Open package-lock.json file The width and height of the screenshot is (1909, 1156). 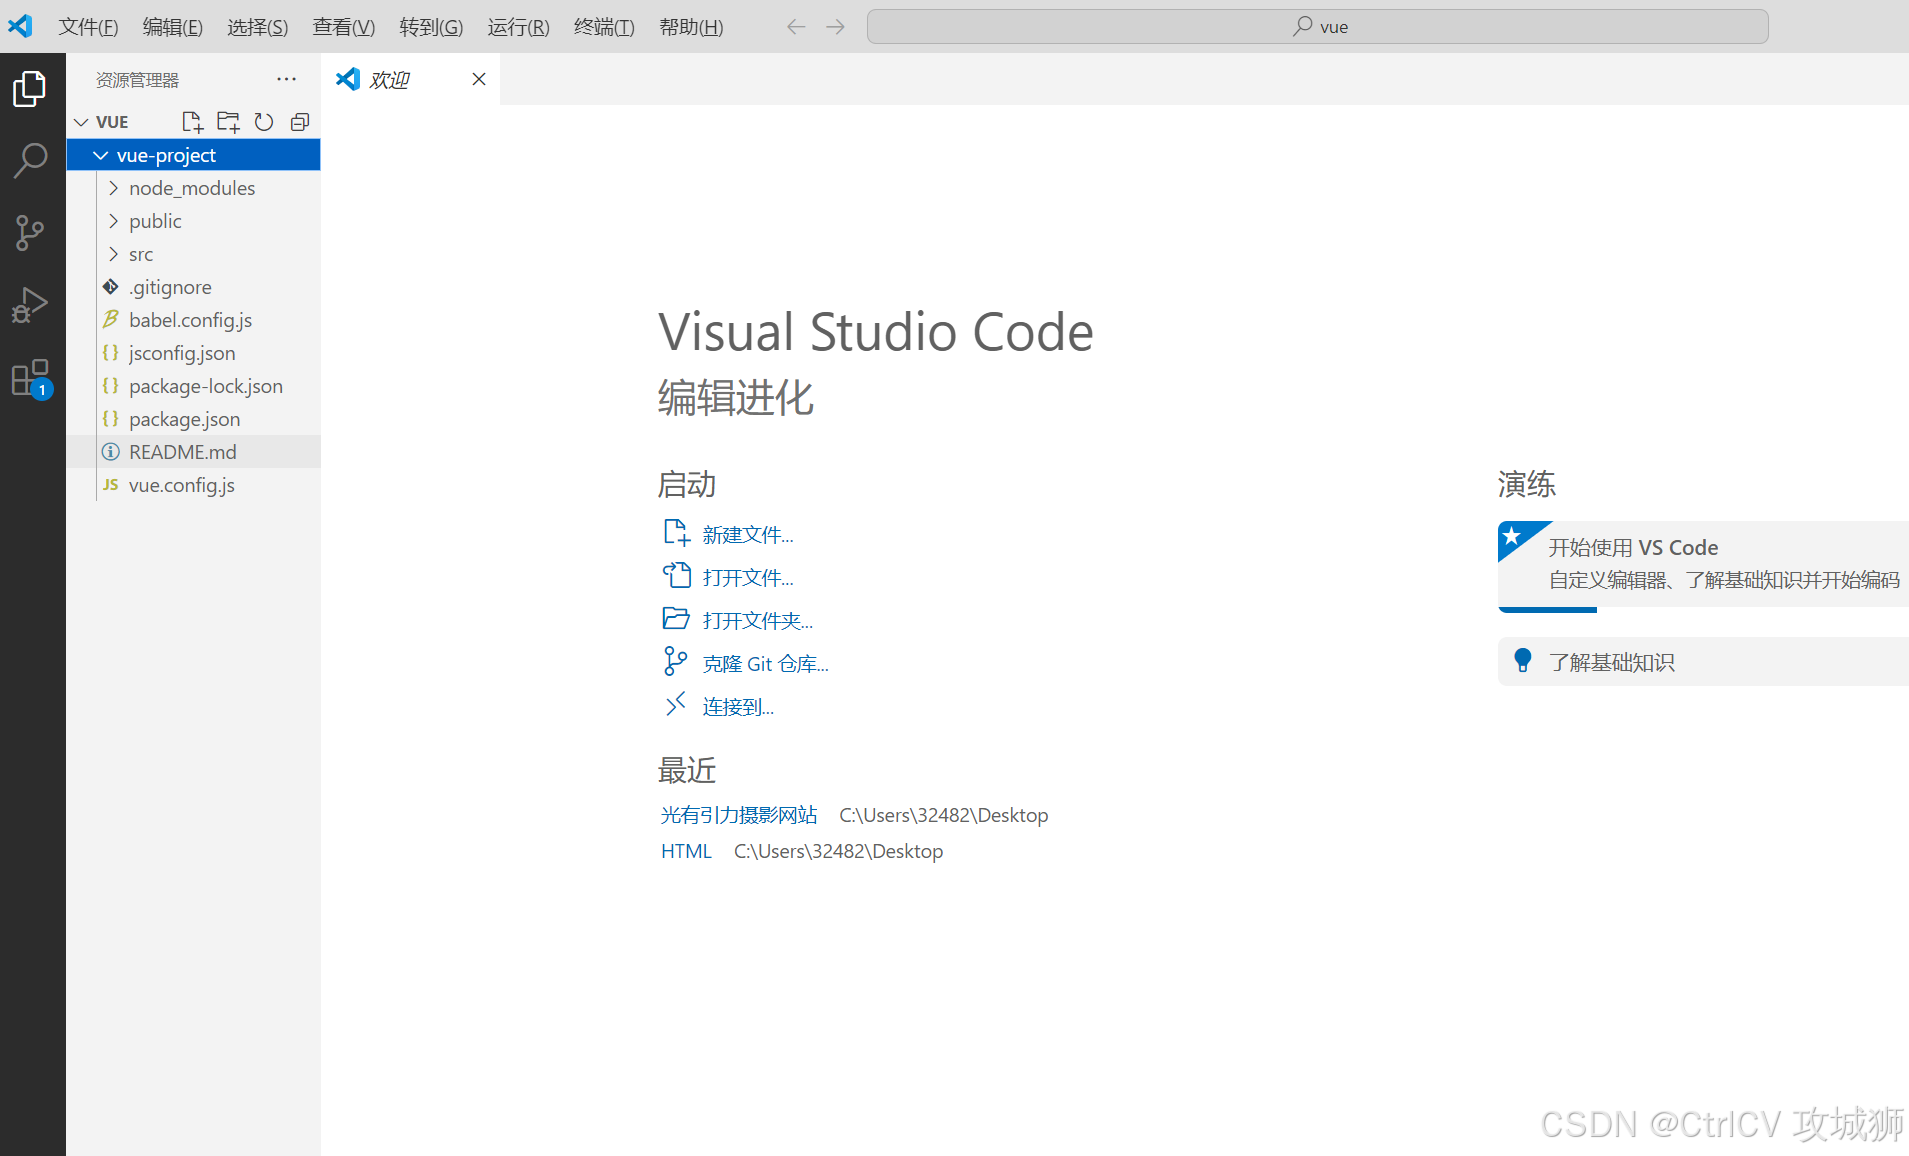pos(194,386)
